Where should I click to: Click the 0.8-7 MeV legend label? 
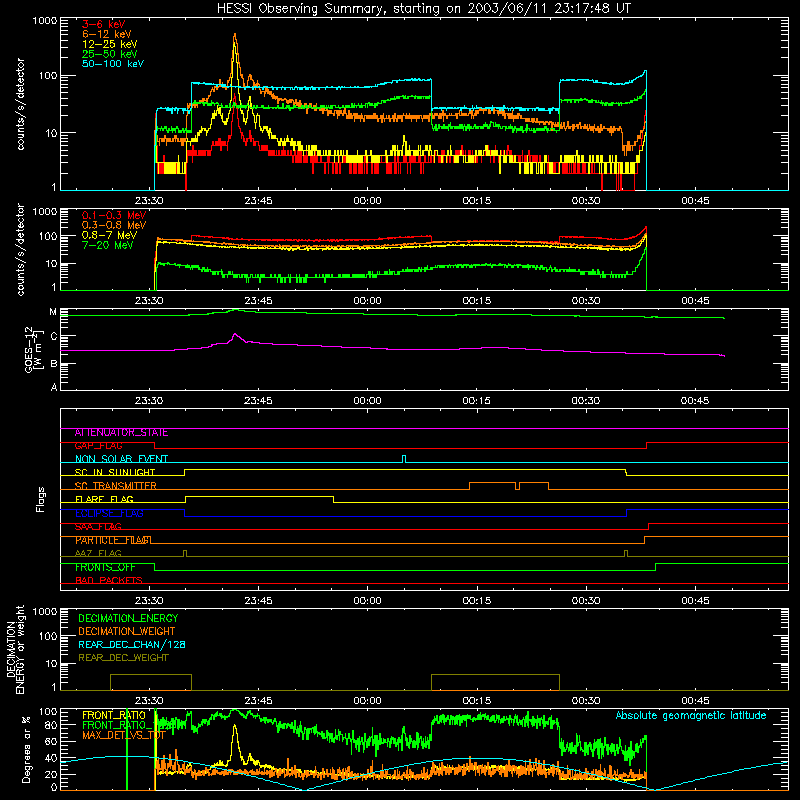[109, 235]
